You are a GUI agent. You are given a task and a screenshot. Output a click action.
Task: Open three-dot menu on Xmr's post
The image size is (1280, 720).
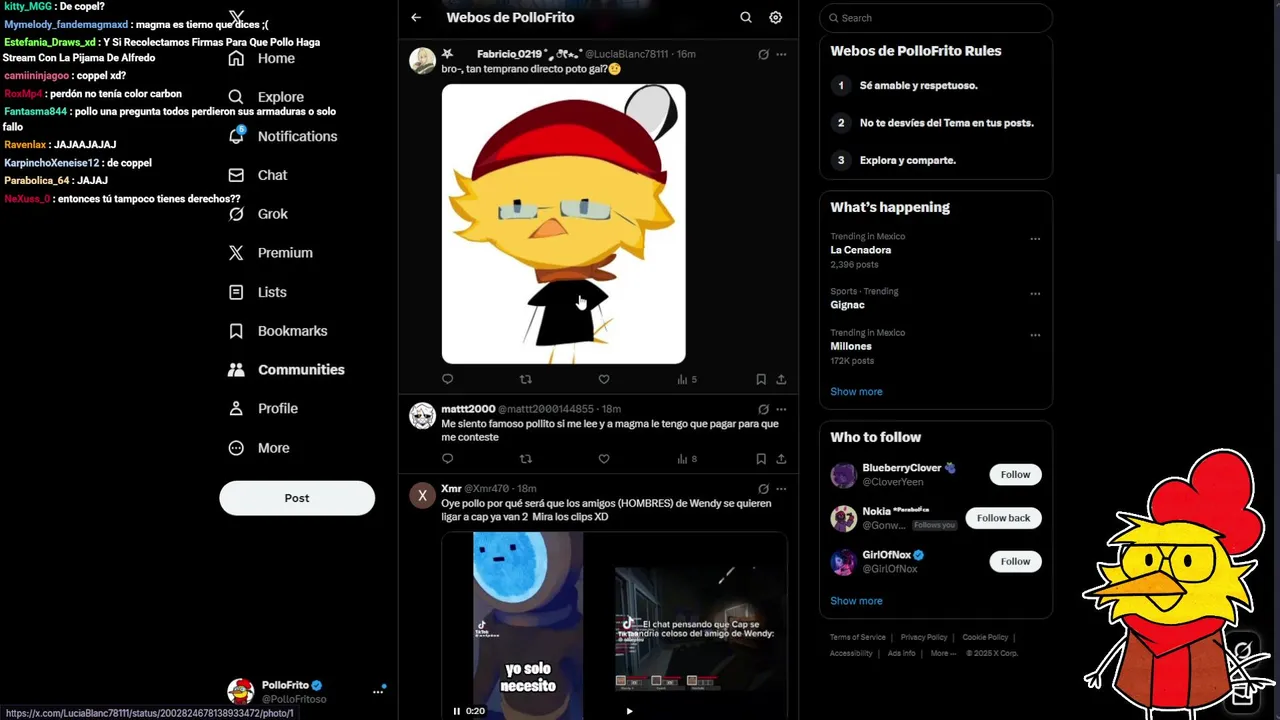pyautogui.click(x=781, y=489)
